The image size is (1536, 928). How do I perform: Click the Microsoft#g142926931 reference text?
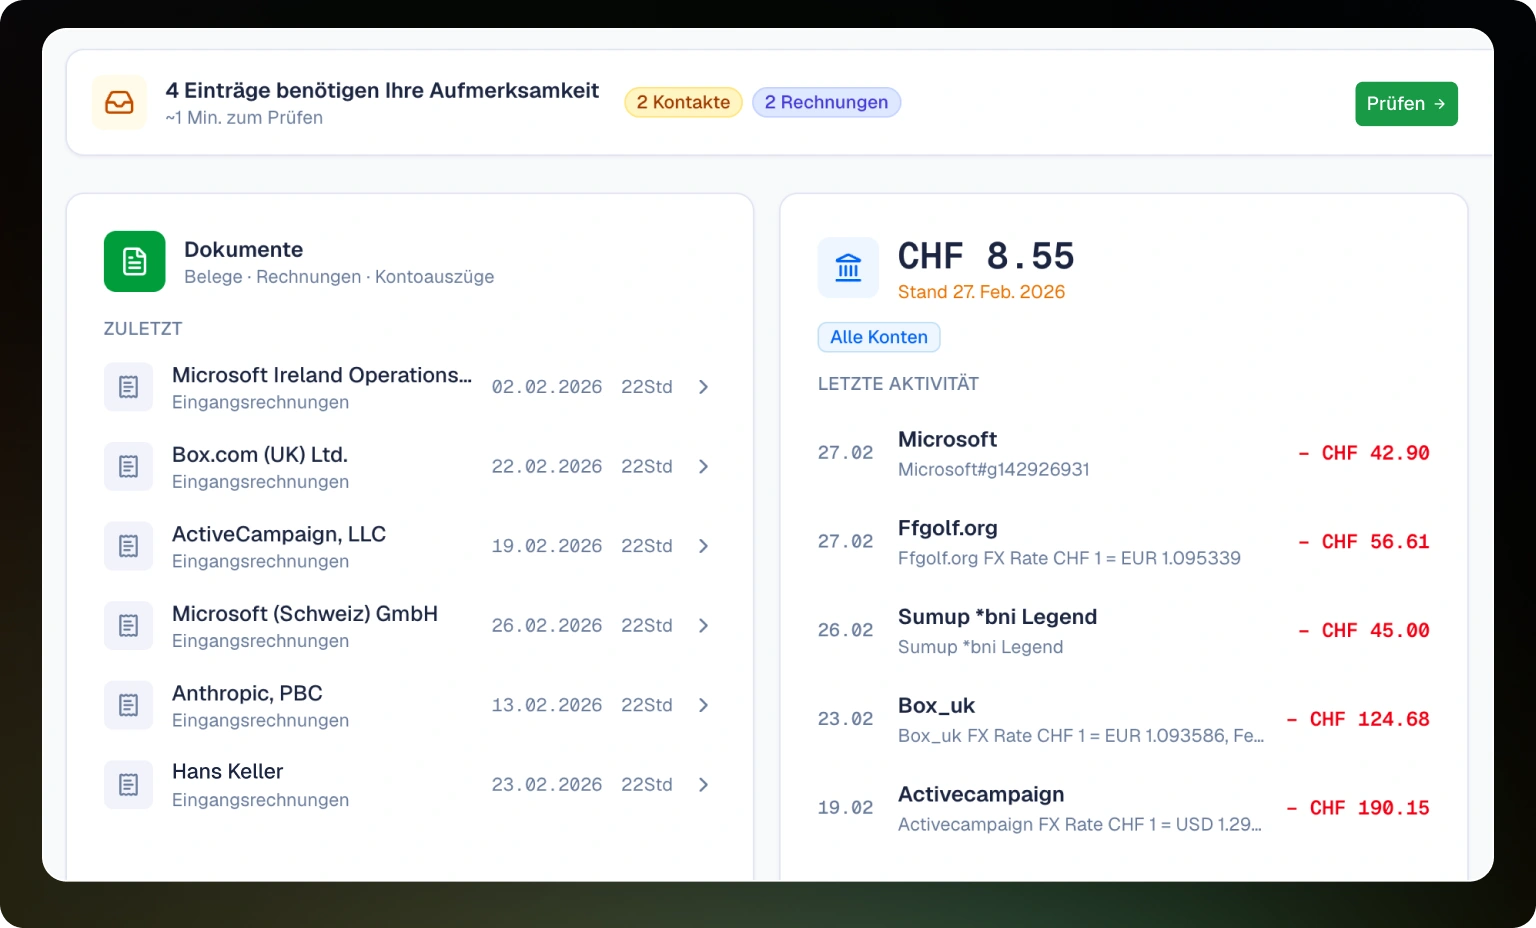pyautogui.click(x=994, y=469)
